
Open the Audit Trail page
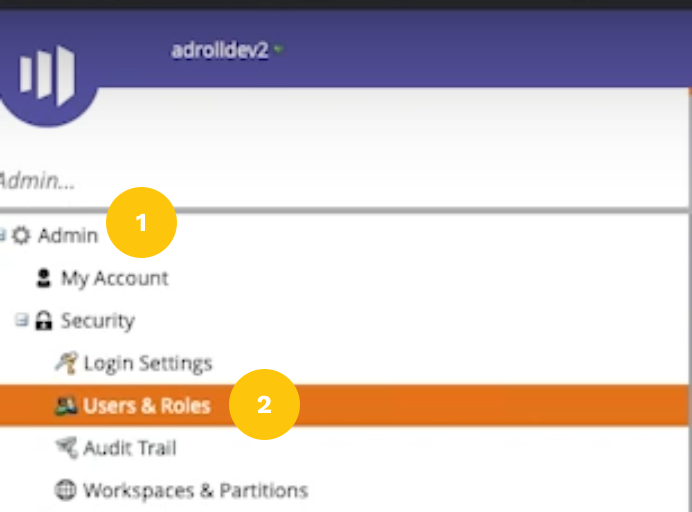click(130, 448)
